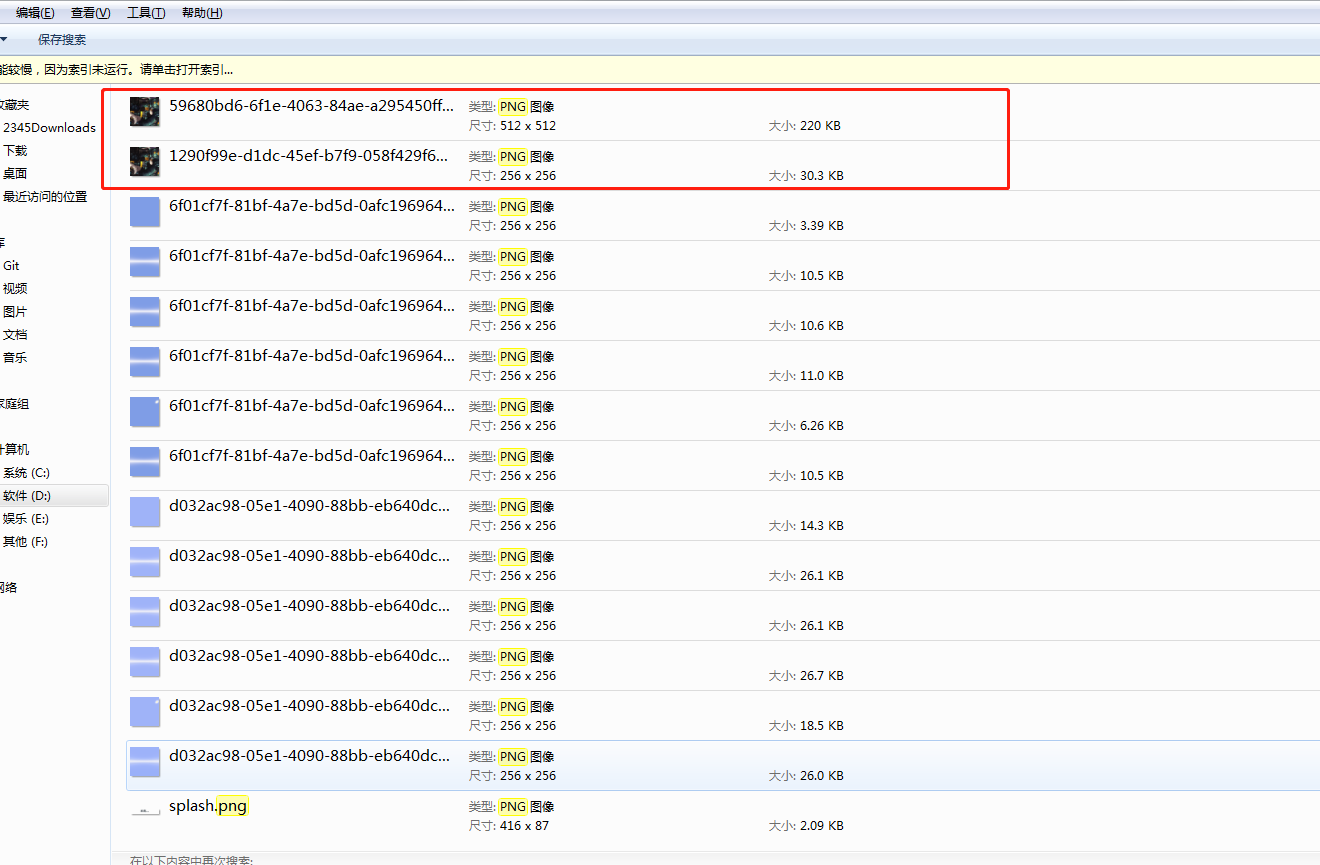Open the 查看(V) menu

[91, 13]
